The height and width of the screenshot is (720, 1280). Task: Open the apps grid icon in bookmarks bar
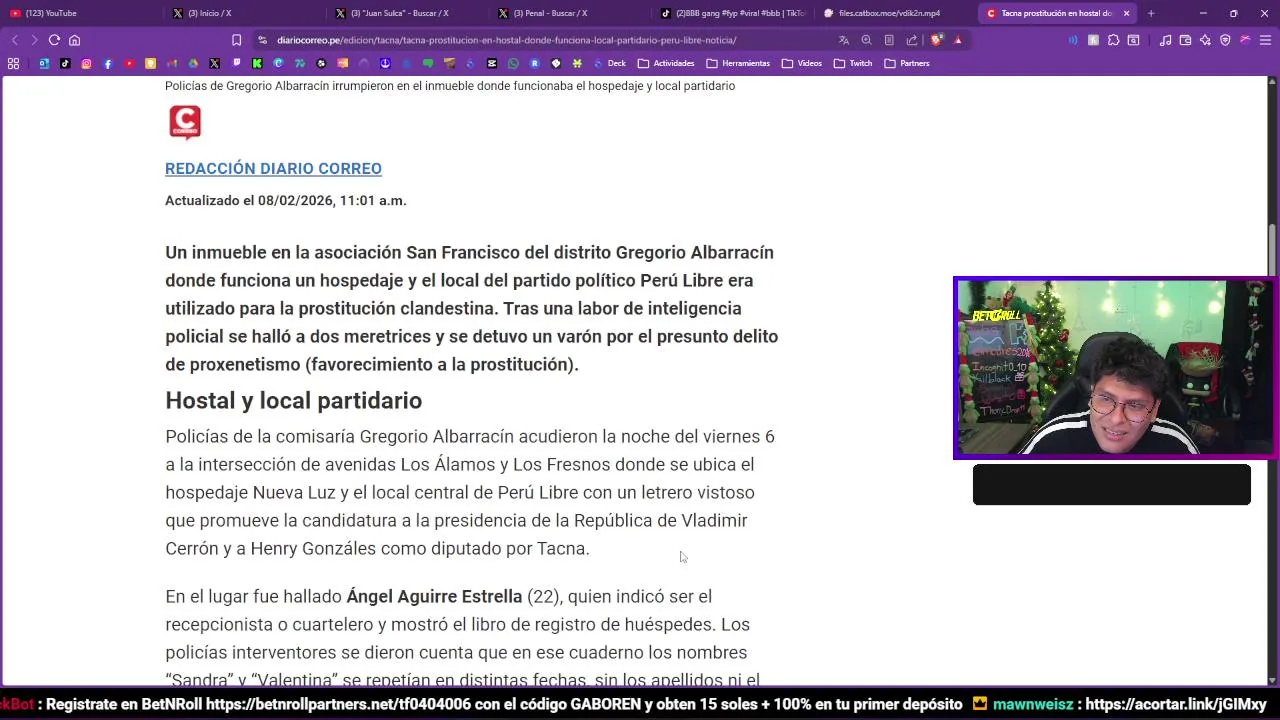[x=13, y=63]
